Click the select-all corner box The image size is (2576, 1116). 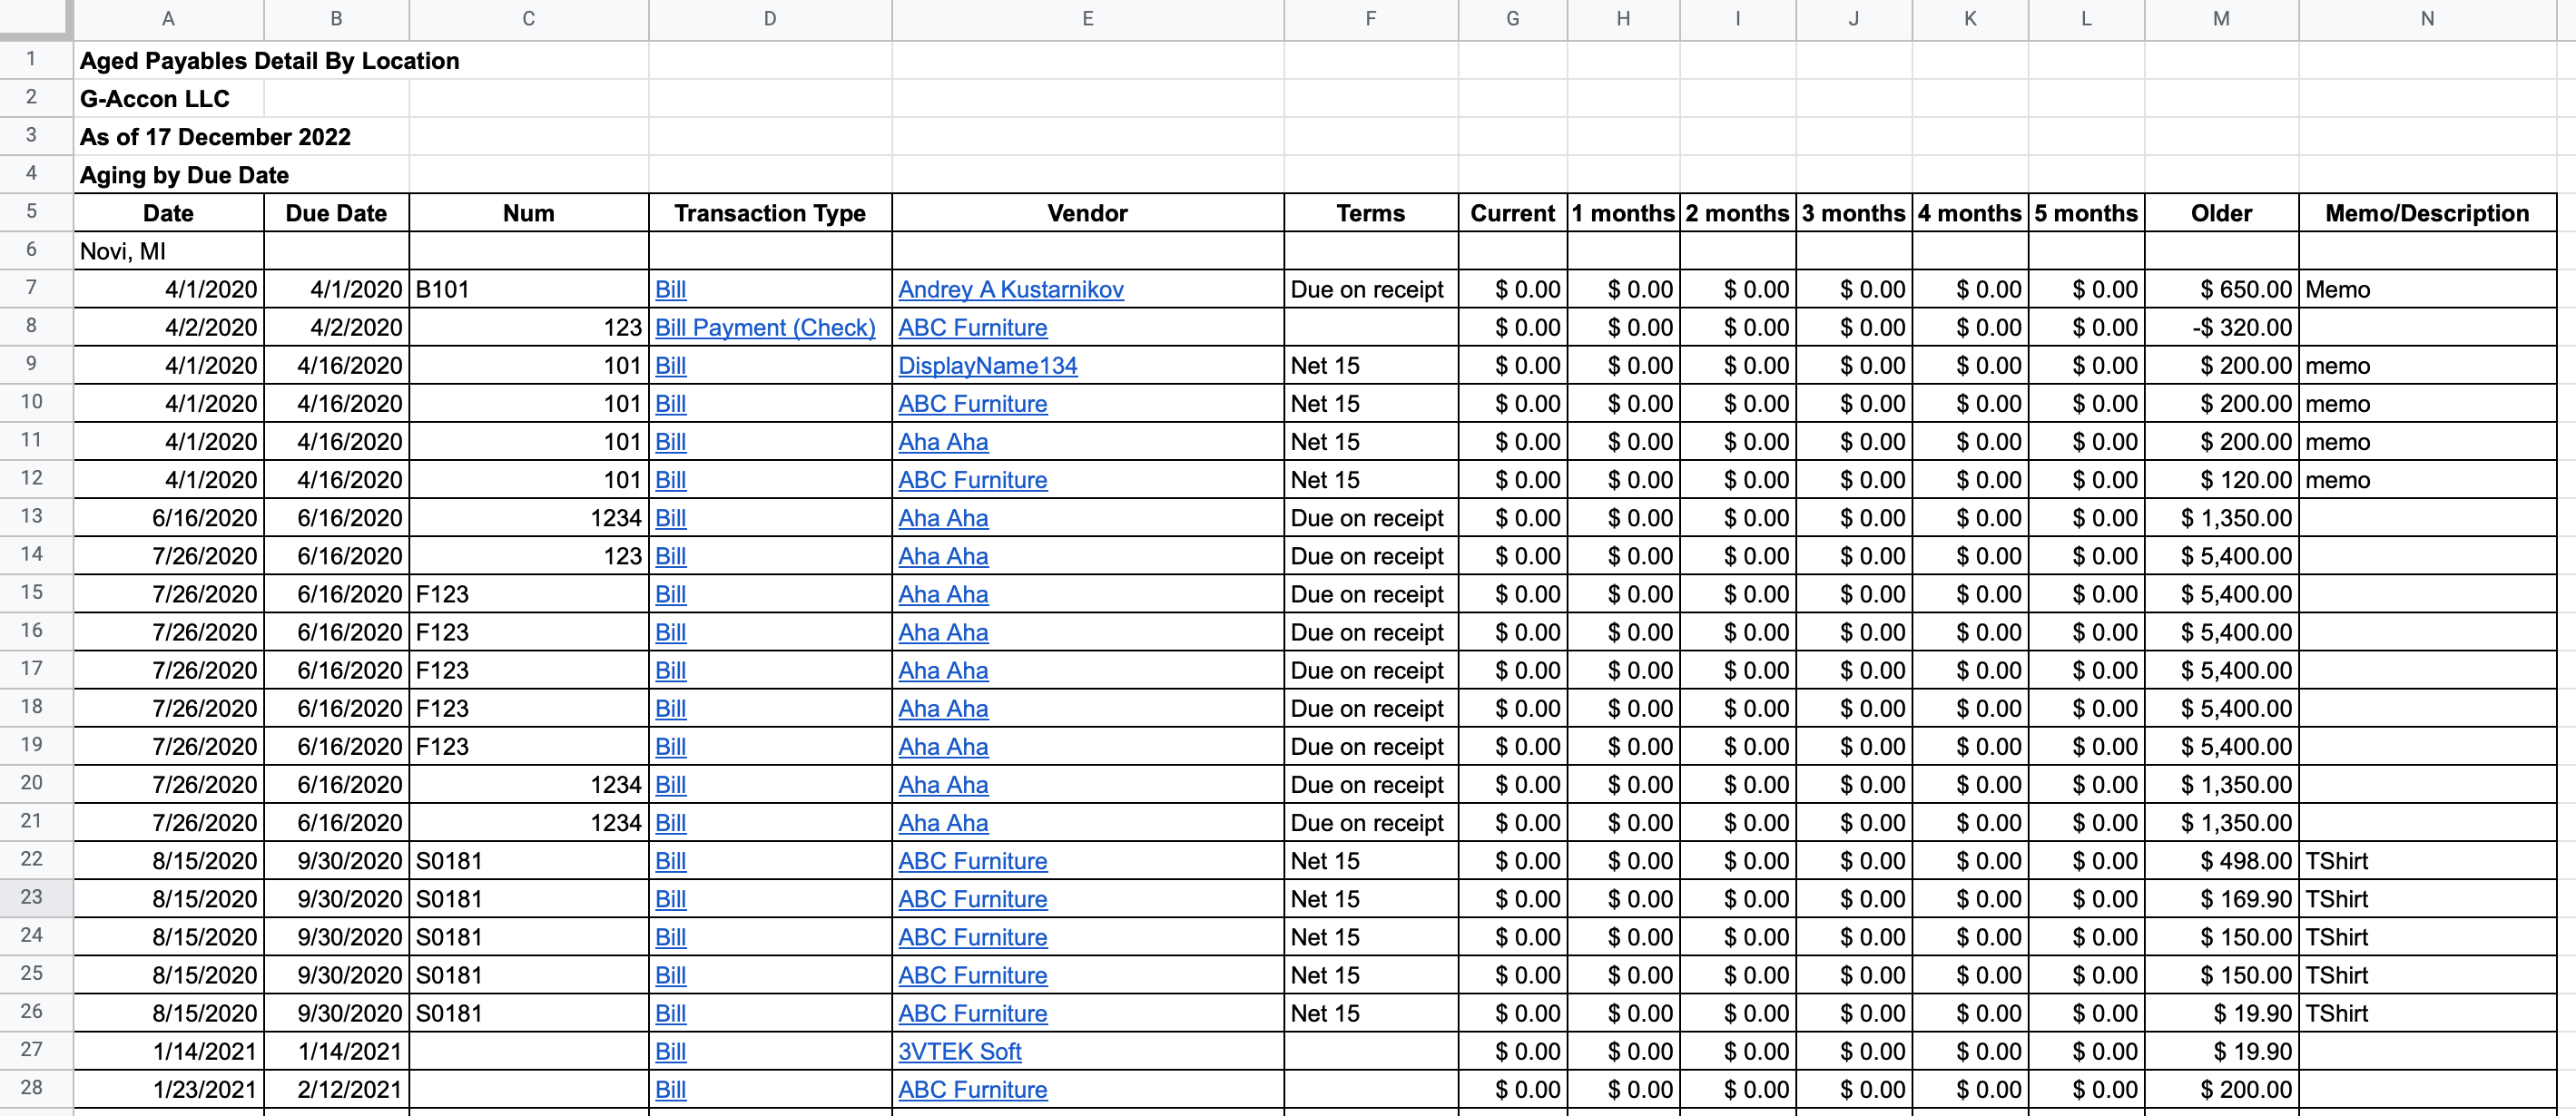[x=36, y=19]
